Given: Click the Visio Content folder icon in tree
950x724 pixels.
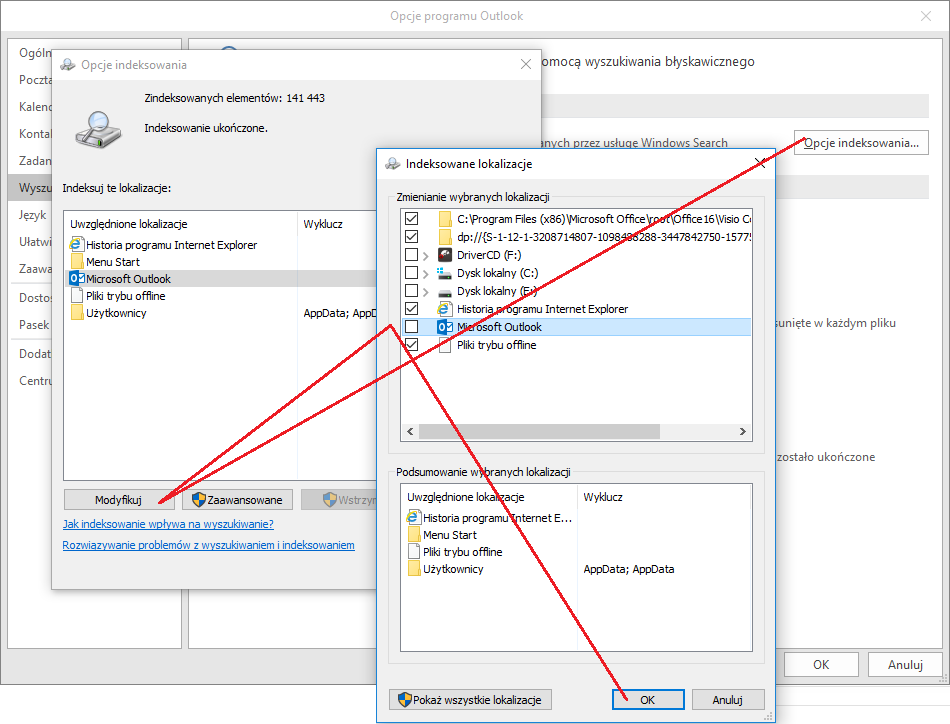Looking at the screenshot, I should pos(445,219).
